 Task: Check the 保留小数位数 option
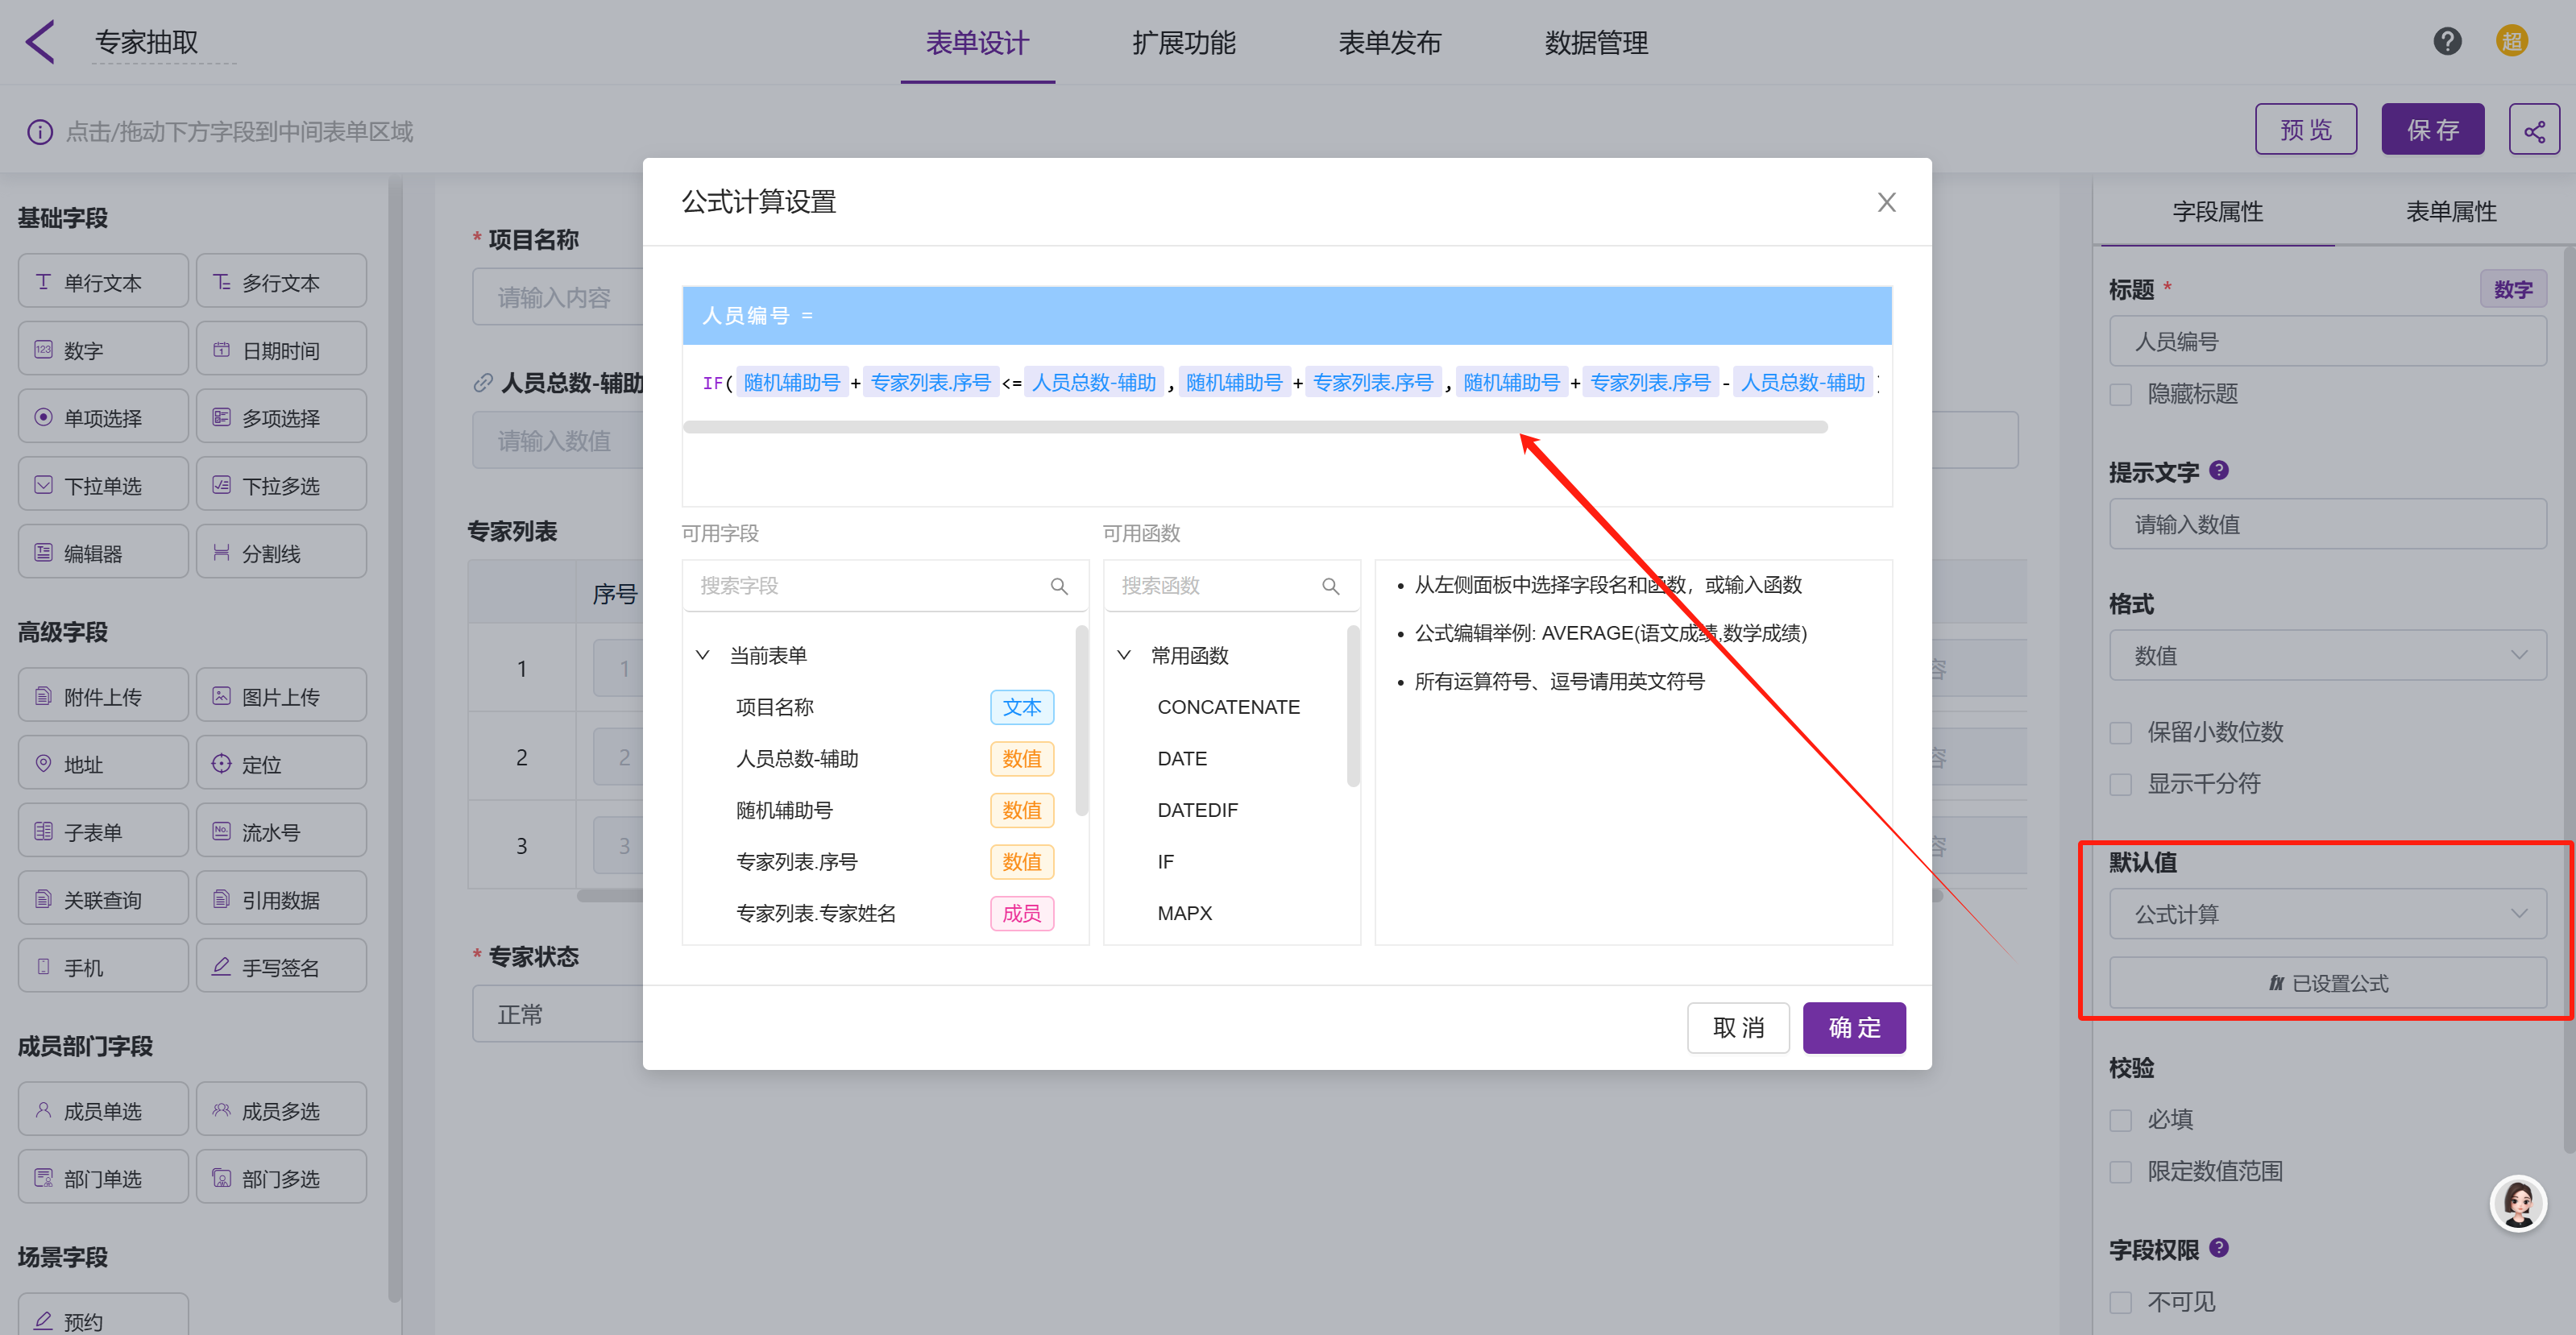pyautogui.click(x=2120, y=733)
